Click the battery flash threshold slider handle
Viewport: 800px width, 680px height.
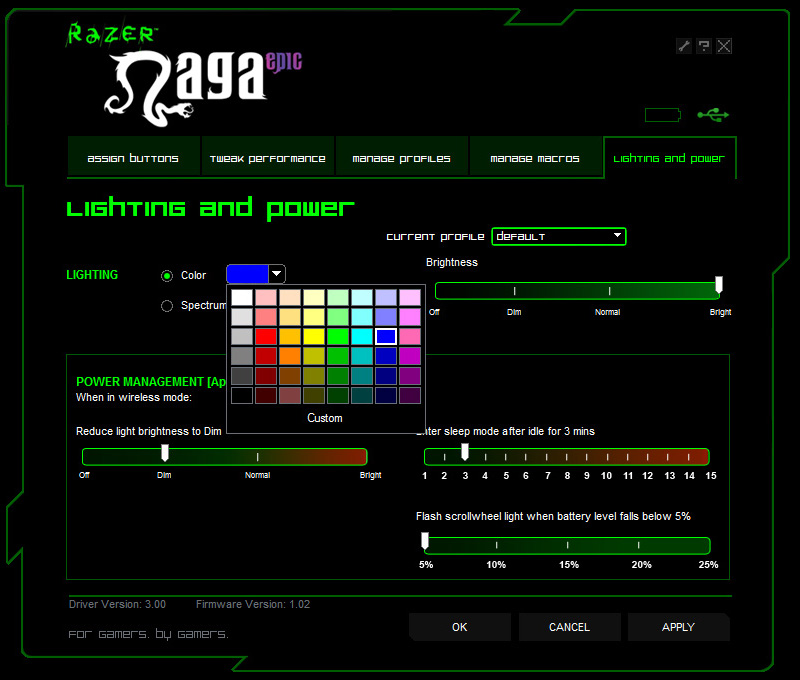pos(425,541)
